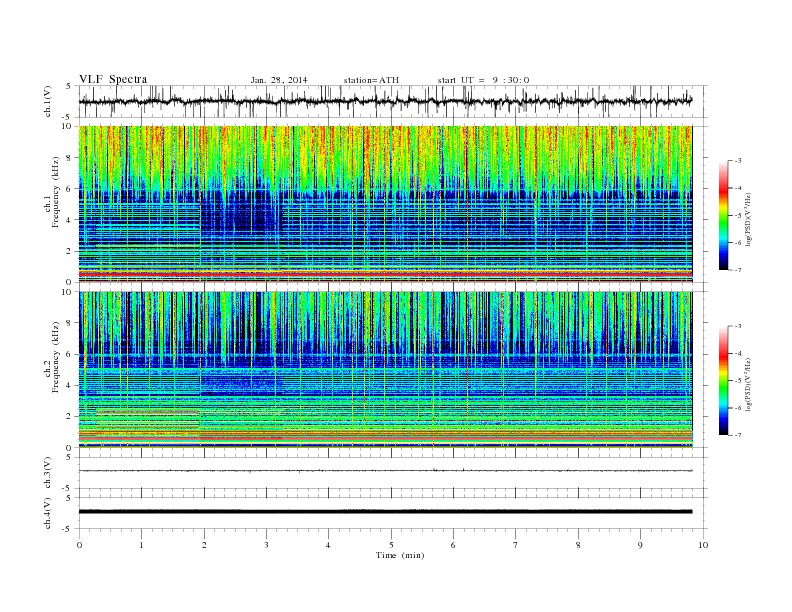Click the "10" tick on the time axis

click(x=703, y=545)
